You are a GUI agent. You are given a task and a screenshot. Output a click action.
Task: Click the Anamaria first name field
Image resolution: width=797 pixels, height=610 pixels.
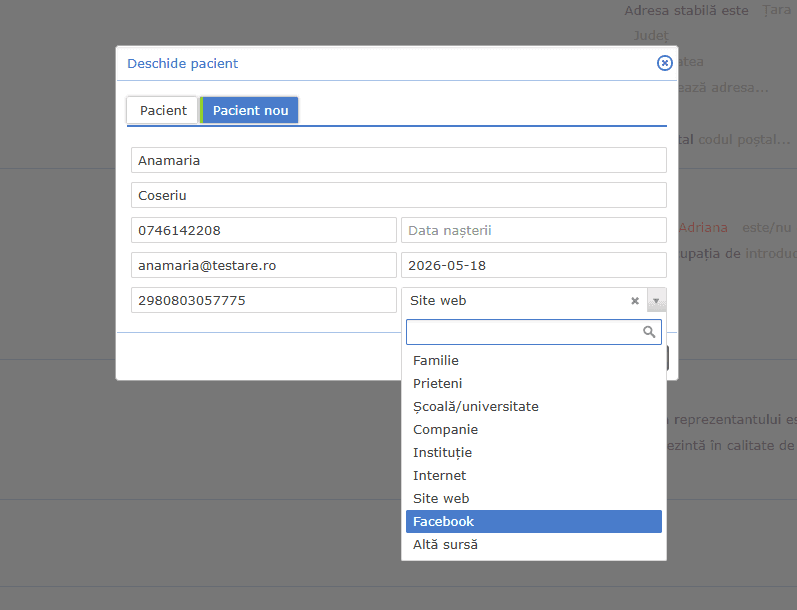coord(398,160)
